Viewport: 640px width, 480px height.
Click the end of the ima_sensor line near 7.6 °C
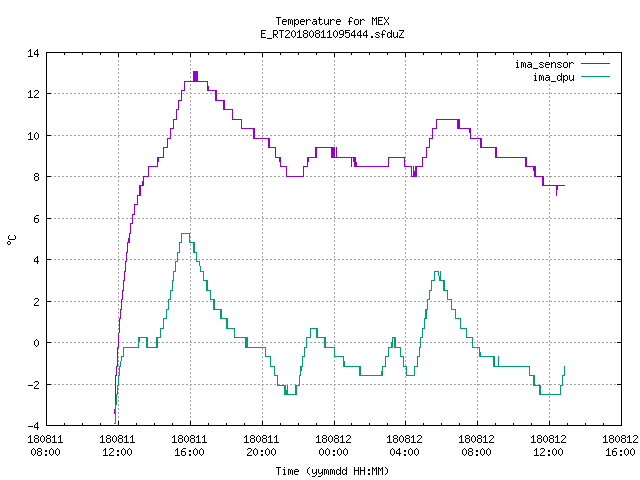tap(562, 186)
